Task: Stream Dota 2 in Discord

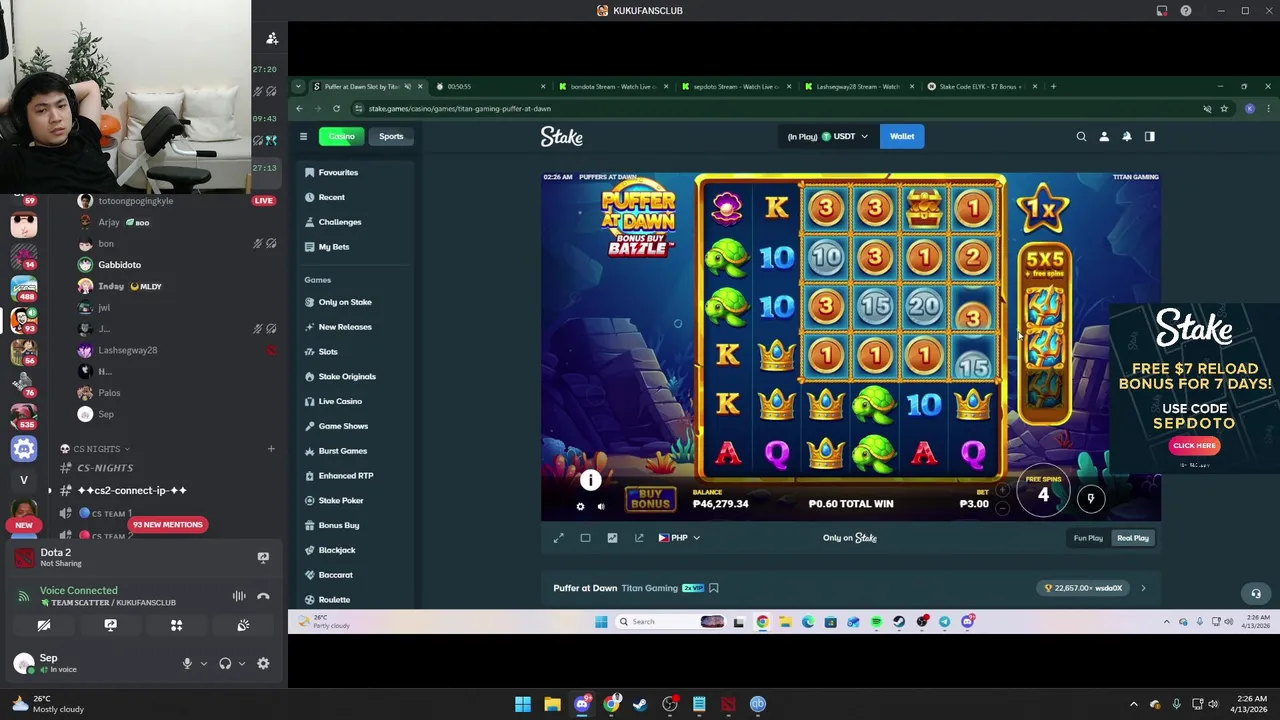Action: click(263, 557)
